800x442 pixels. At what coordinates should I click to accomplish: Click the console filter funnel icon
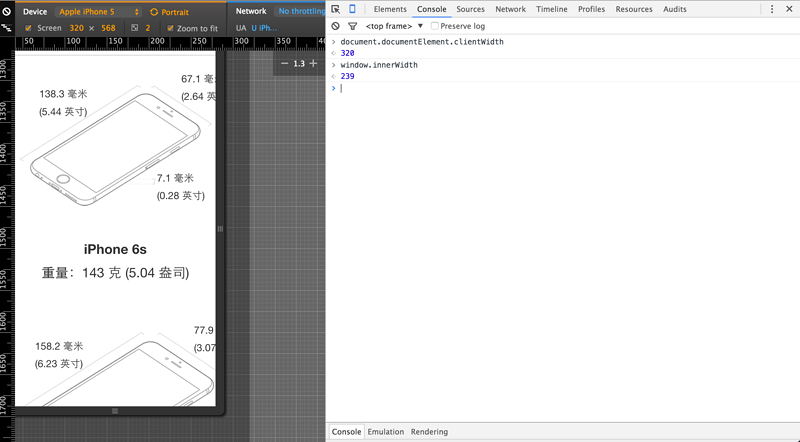[353, 26]
